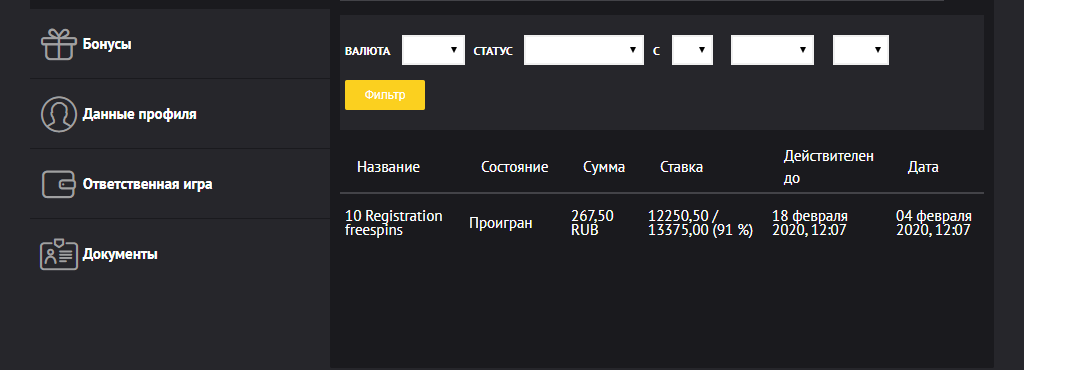Click the 18 февраля 2020, 12:07 expiry date

(810, 223)
